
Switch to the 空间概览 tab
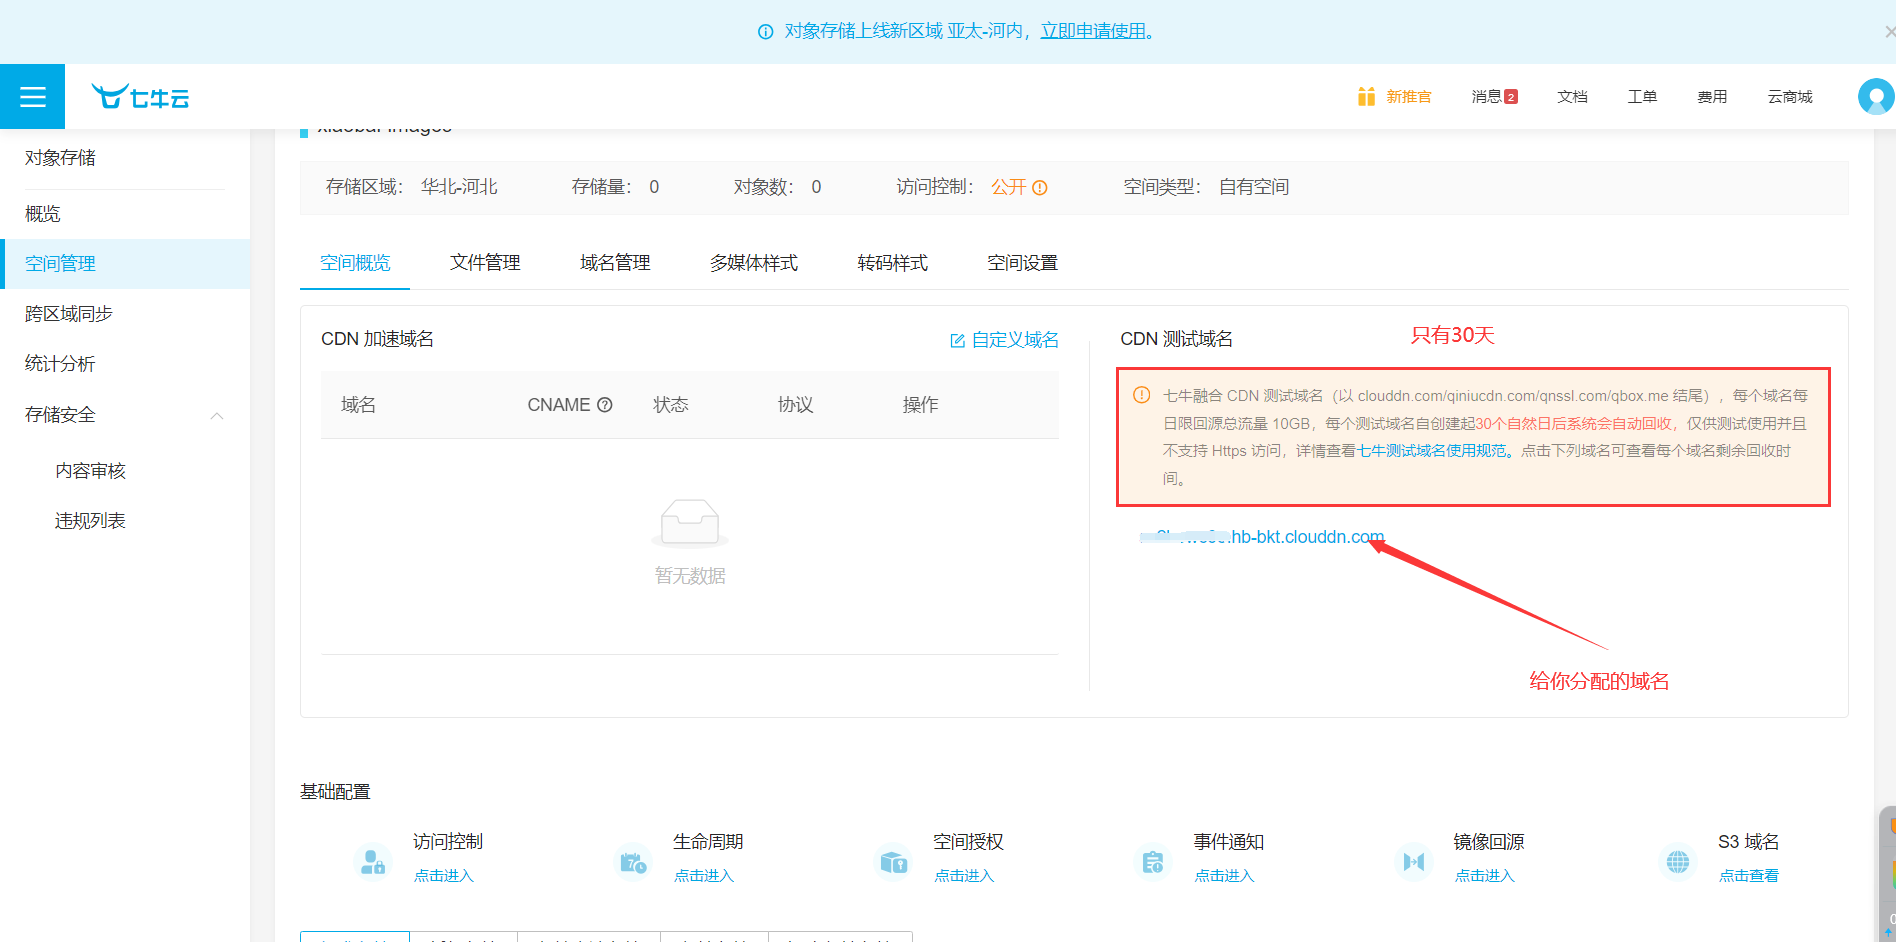[x=355, y=263]
